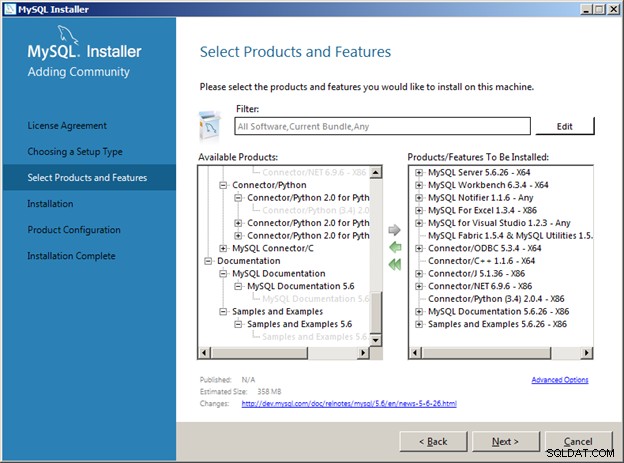The height and width of the screenshot is (463, 624).
Task: Select Connector/C++ 1.1.6 - X64
Action: (x=482, y=261)
